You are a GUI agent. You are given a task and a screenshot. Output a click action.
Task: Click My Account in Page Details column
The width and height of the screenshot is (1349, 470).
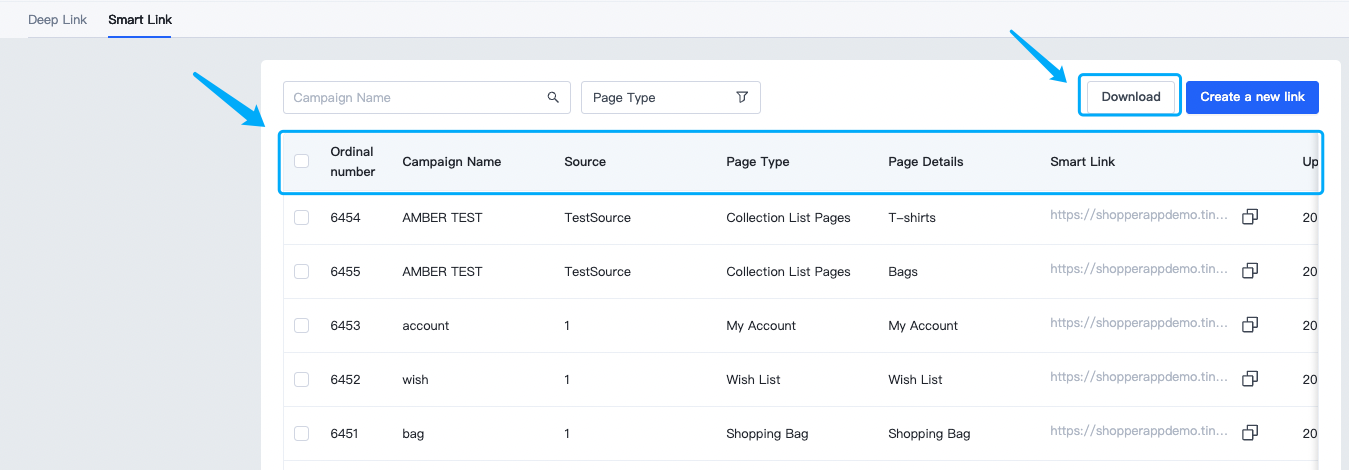923,325
